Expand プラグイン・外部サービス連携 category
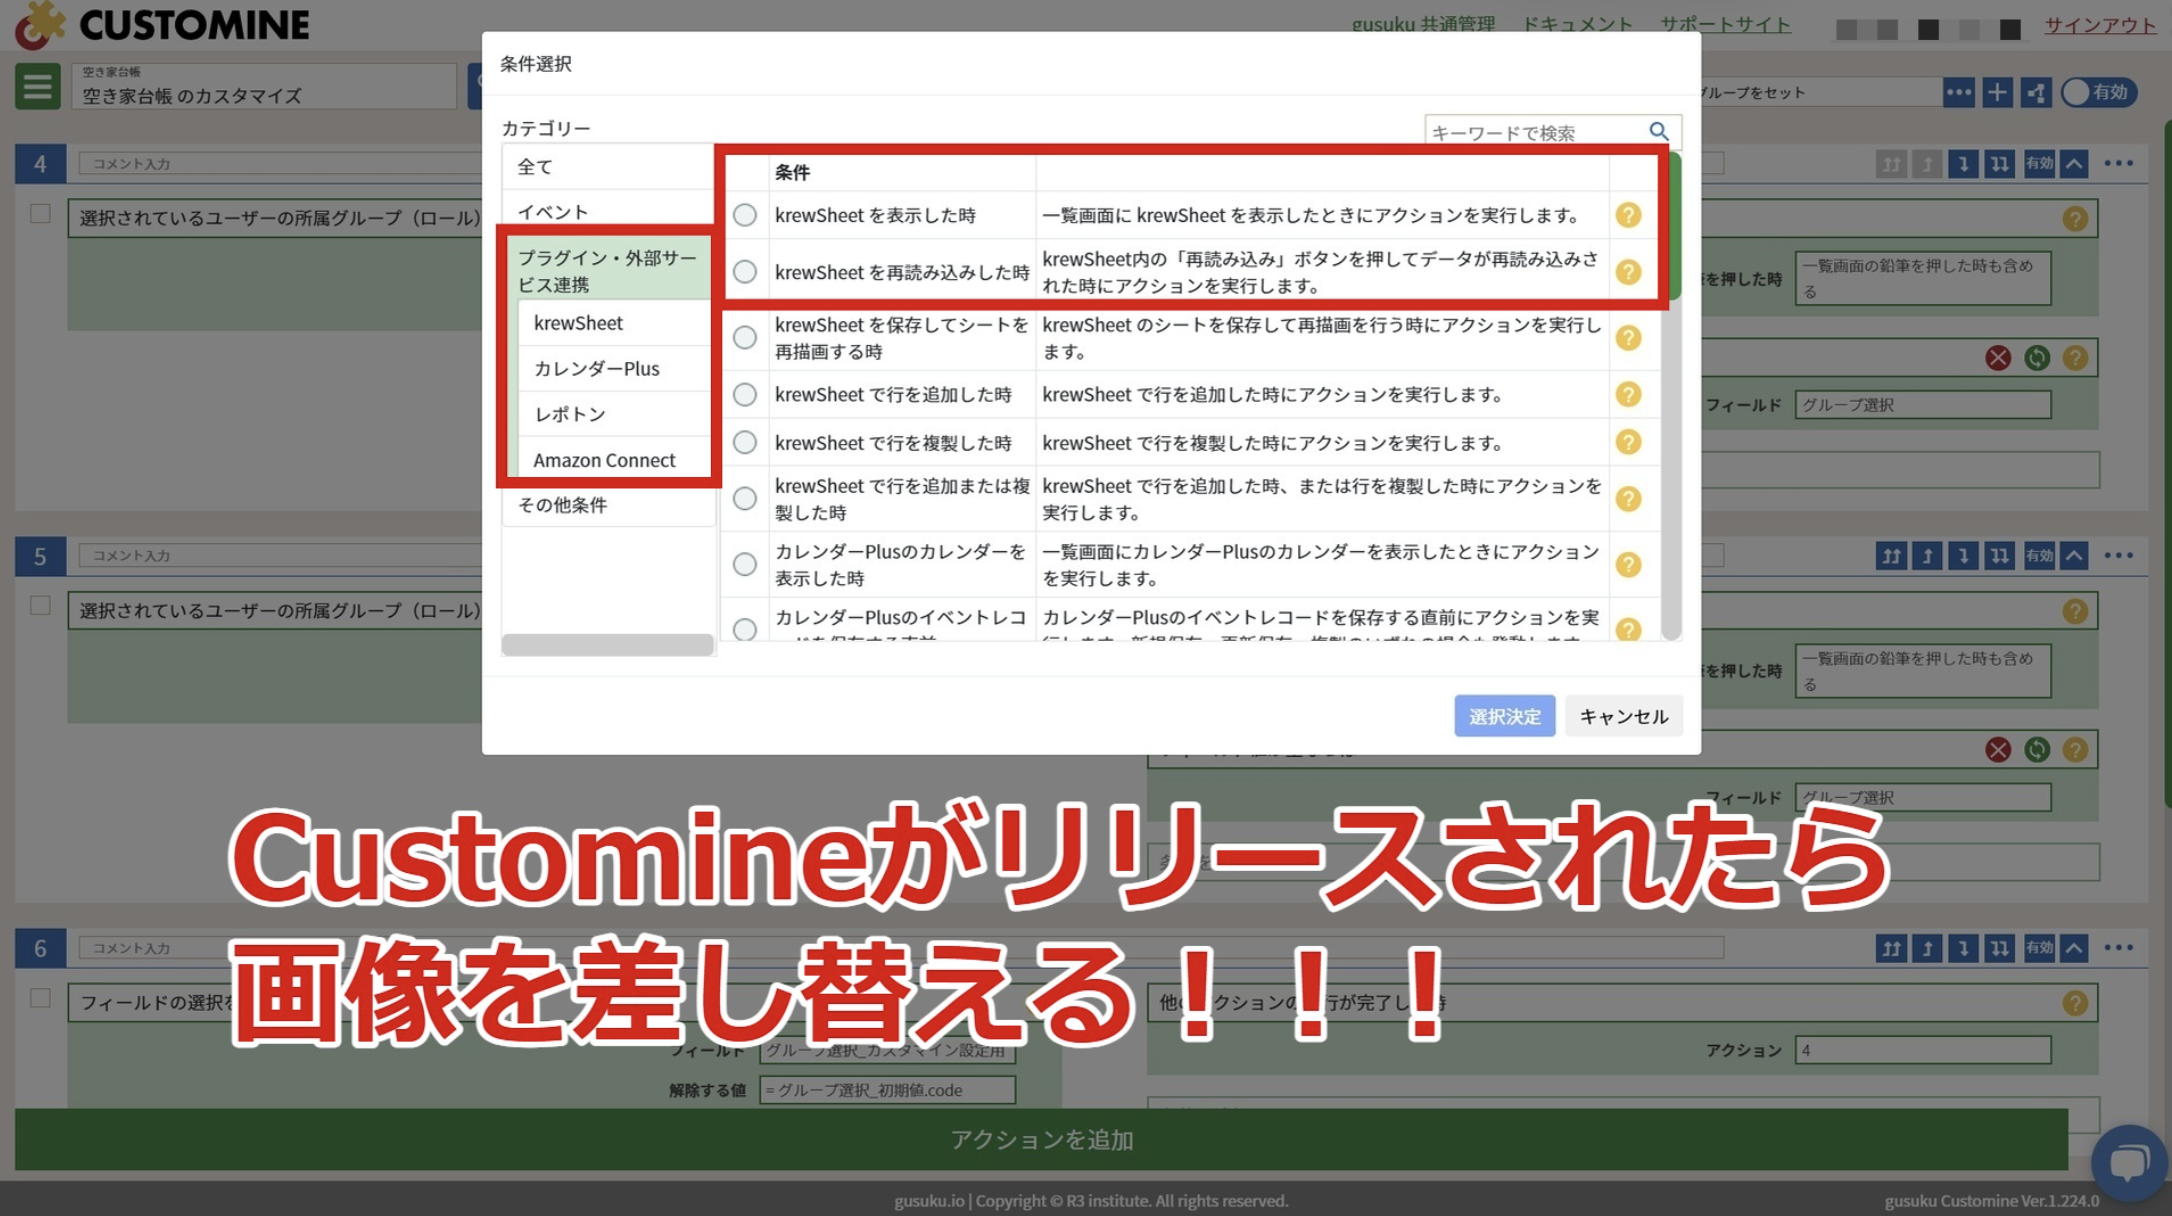2172x1216 pixels. pyautogui.click(x=606, y=271)
